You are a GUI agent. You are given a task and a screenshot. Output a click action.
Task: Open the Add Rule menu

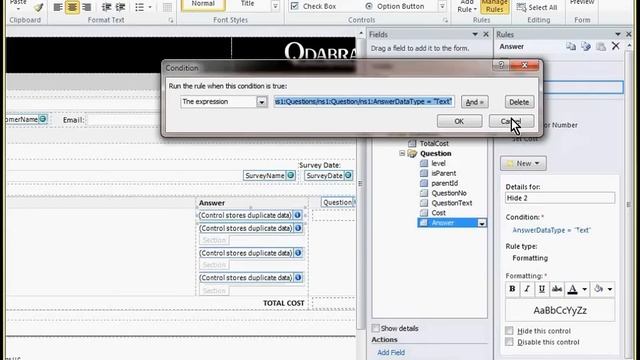pyautogui.click(x=467, y=6)
